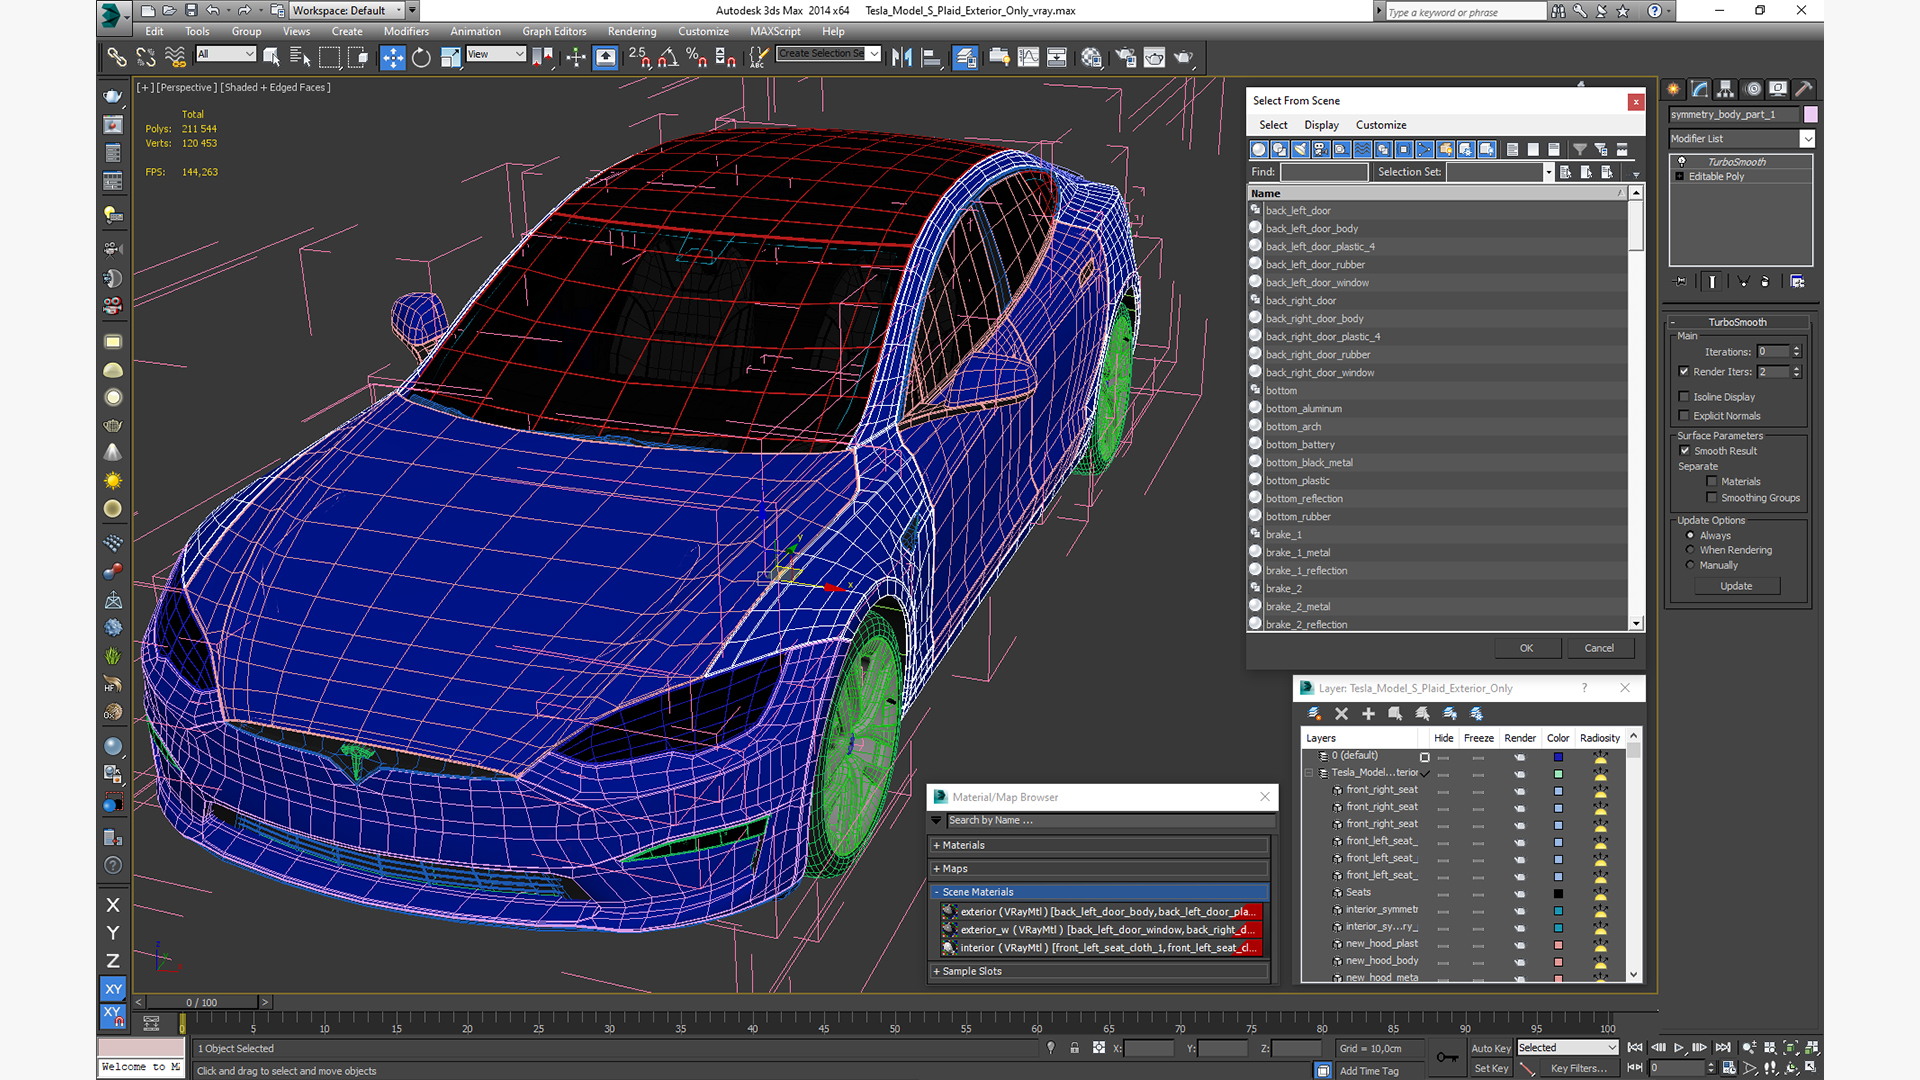Select the Select and Move tool

pyautogui.click(x=393, y=57)
